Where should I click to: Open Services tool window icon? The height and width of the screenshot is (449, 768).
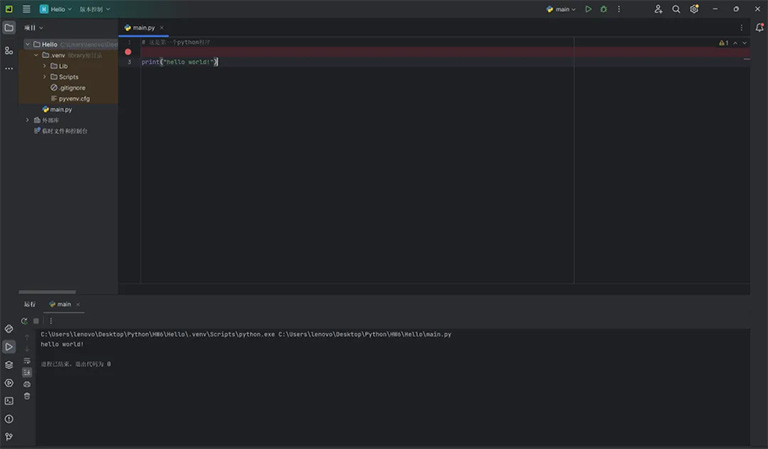click(9, 383)
